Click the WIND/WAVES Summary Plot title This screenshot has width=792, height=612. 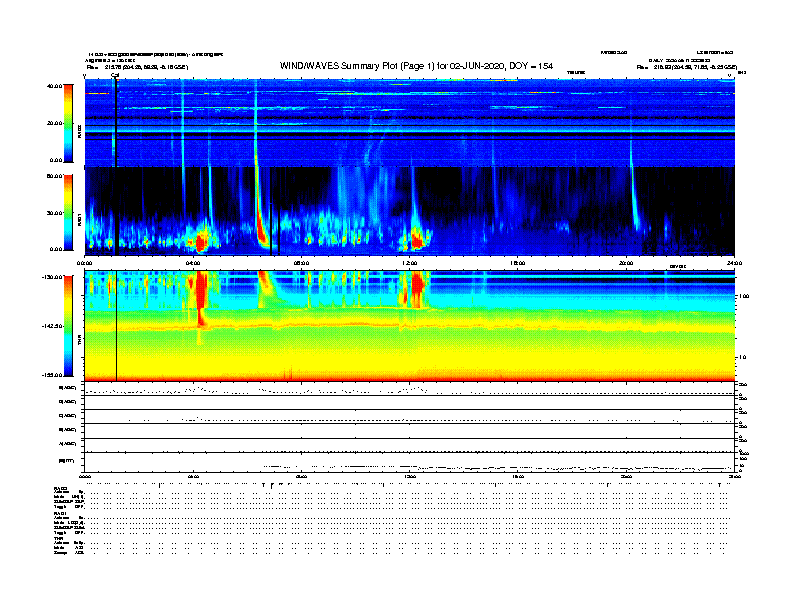point(416,66)
